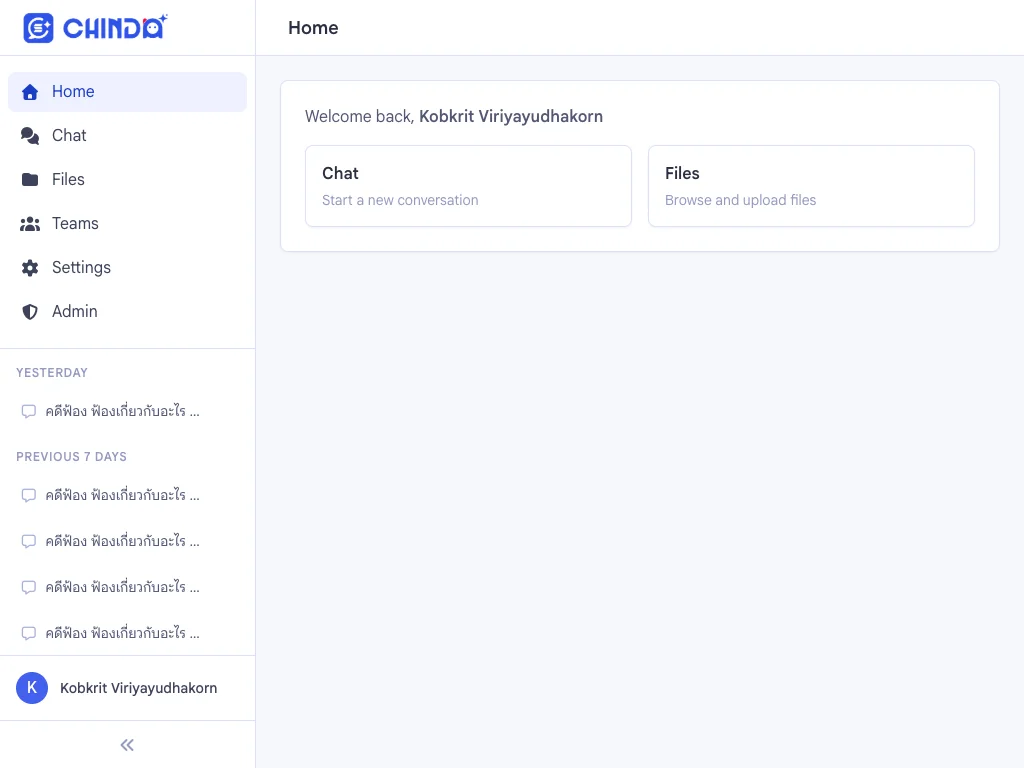Start a new conversation via Chat card

(468, 186)
